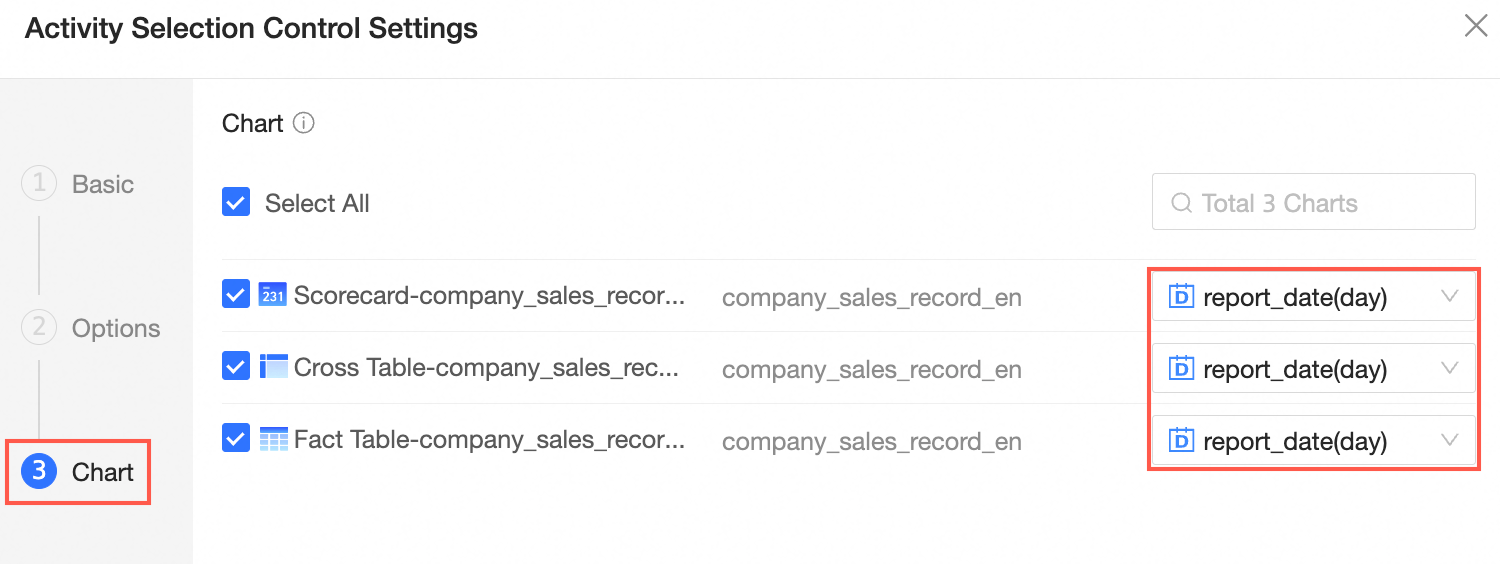Expand the Fact Table report_date dropdown arrow
This screenshot has height=564, width=1500.
point(1449,441)
